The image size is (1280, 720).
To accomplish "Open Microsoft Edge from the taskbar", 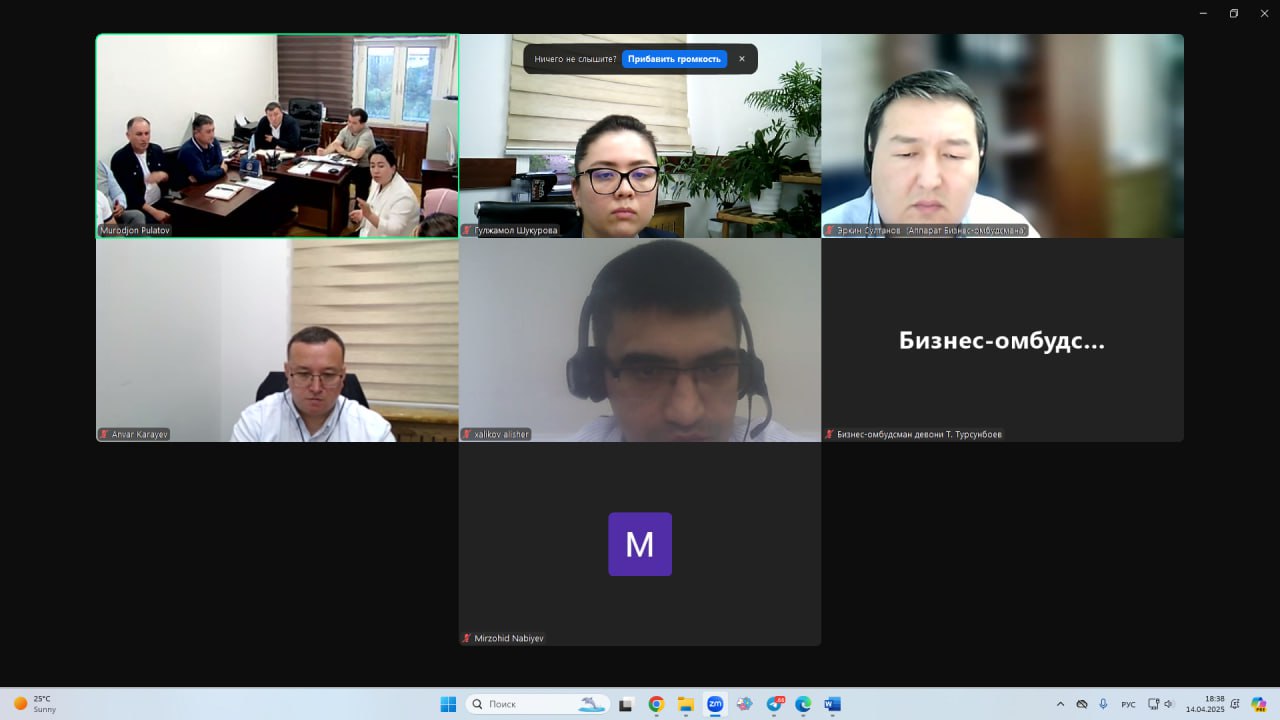I will 803,704.
